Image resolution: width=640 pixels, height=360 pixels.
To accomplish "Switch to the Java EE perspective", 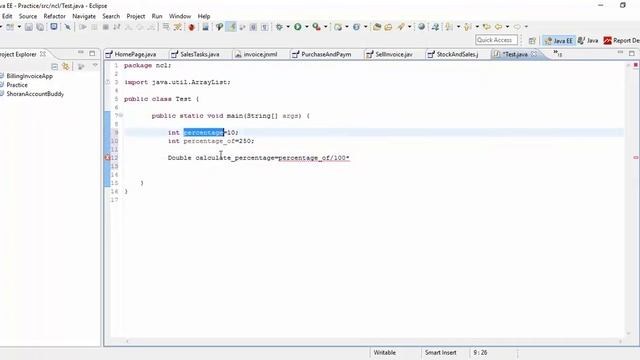I will coord(559,40).
